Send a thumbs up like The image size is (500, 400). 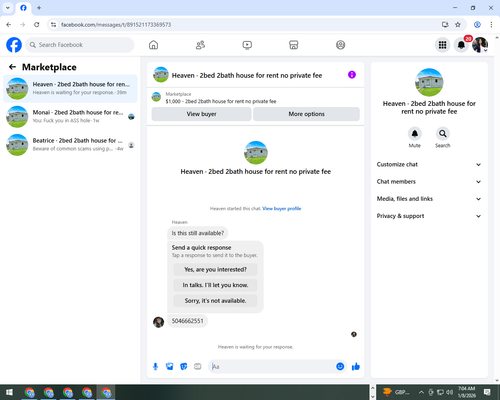point(356,367)
